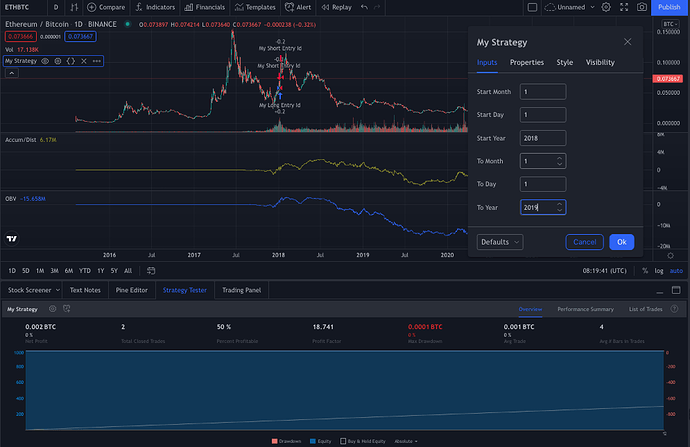Open My Strategy more options ellipsis
The height and width of the screenshot is (447, 690).
[97, 61]
